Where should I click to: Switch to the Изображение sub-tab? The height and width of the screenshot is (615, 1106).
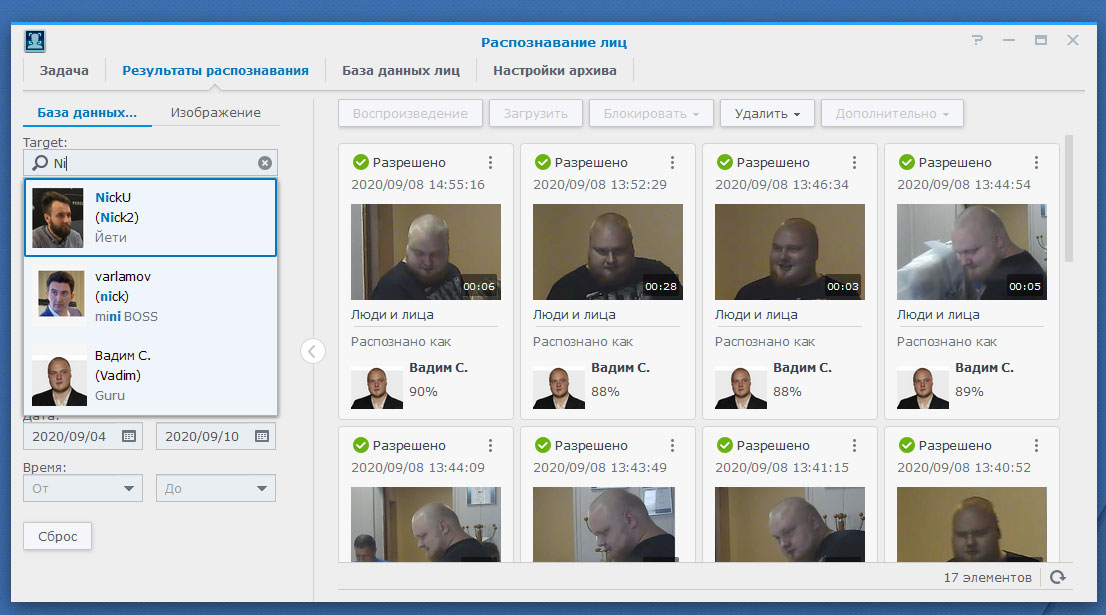coord(215,113)
